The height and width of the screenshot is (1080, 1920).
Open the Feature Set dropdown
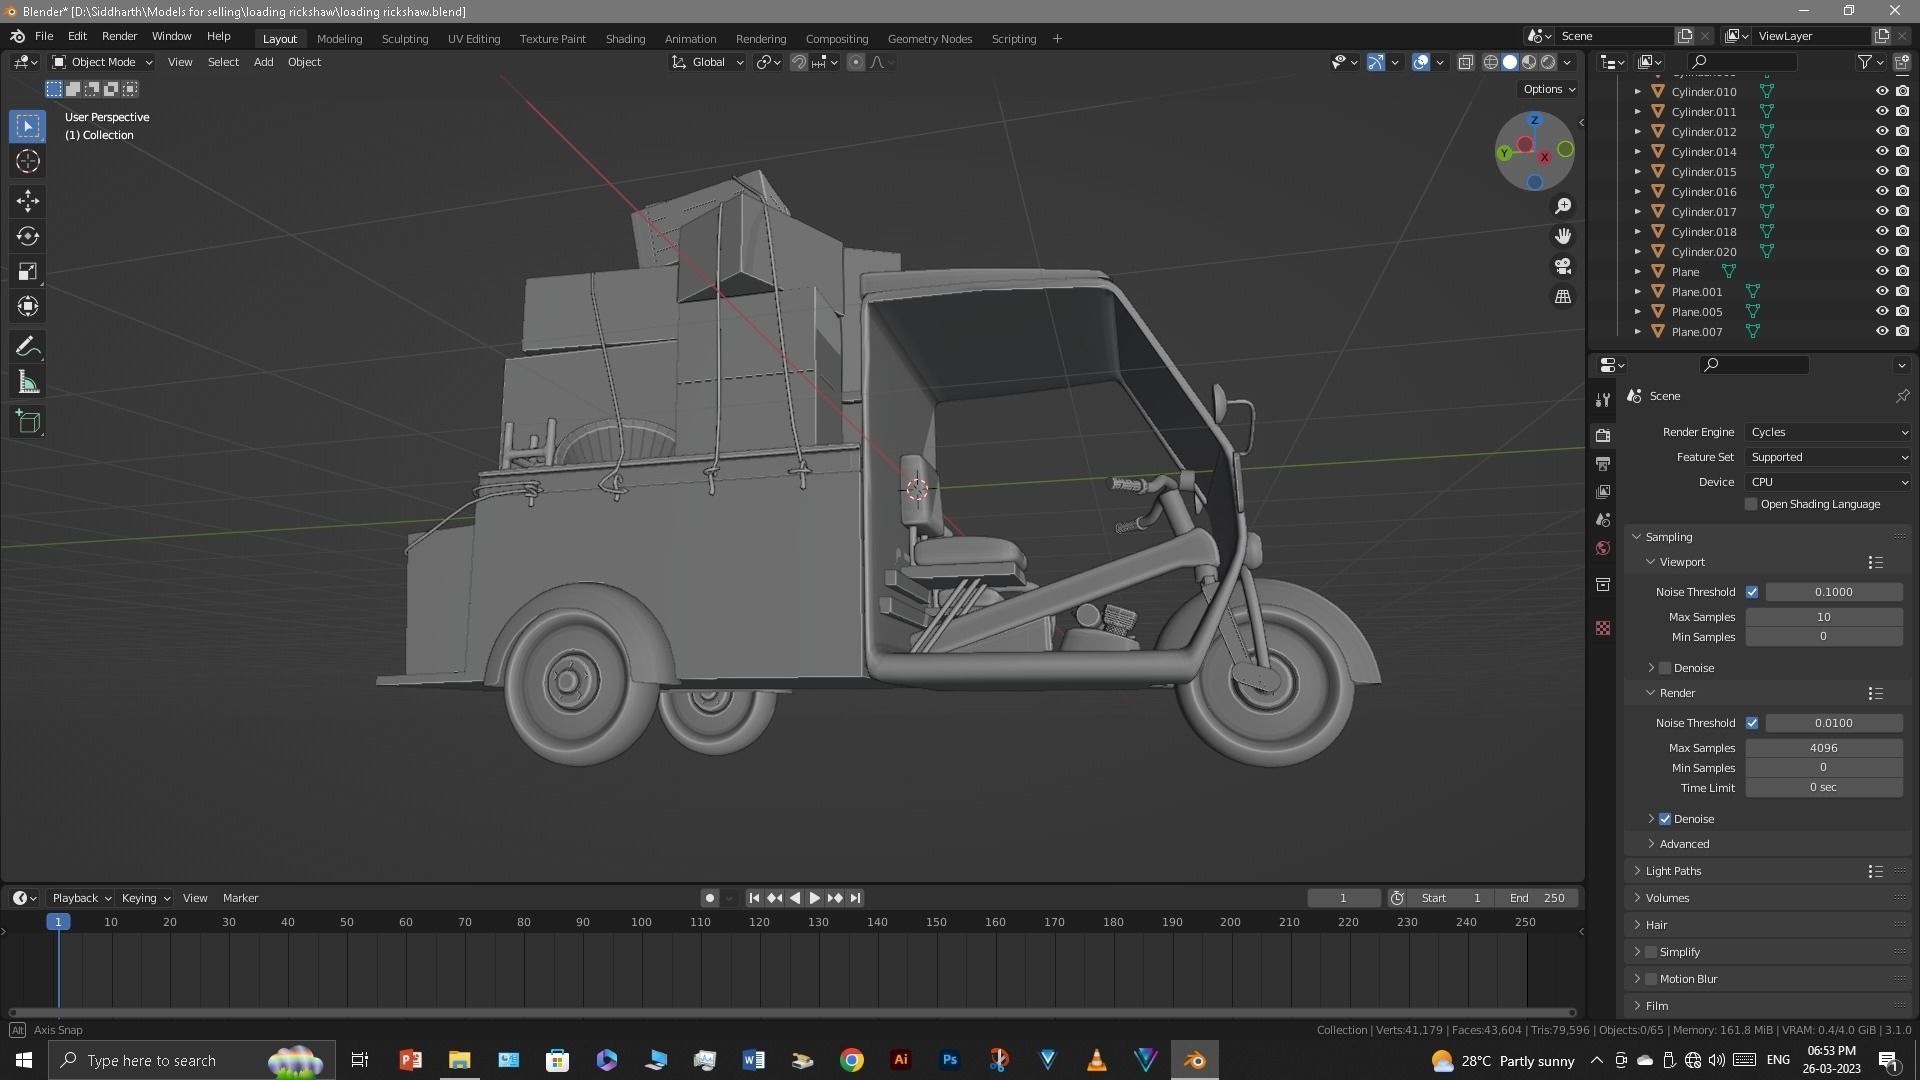1828,457
